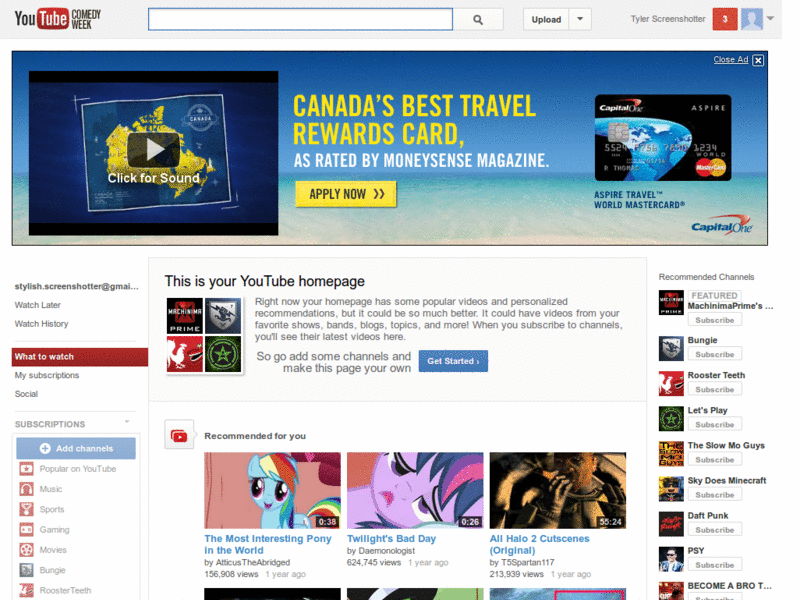800x600 pixels.
Task: Click the T5Spartan117 uploader name
Action: pos(528,562)
